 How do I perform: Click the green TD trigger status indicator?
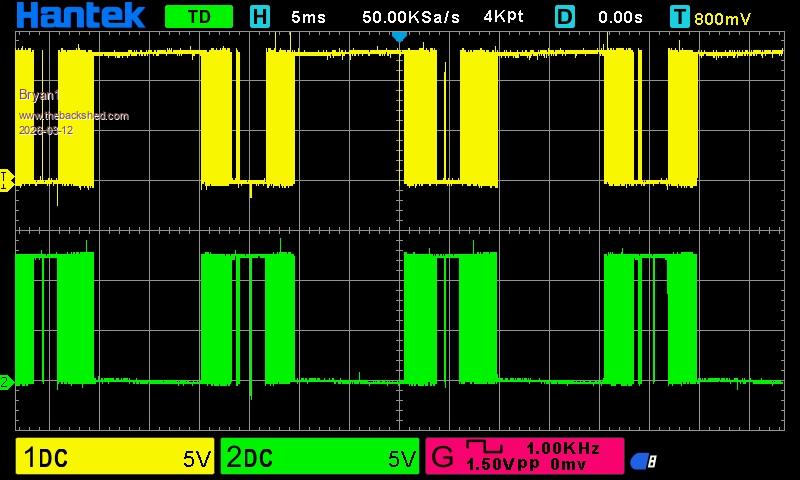tap(198, 17)
